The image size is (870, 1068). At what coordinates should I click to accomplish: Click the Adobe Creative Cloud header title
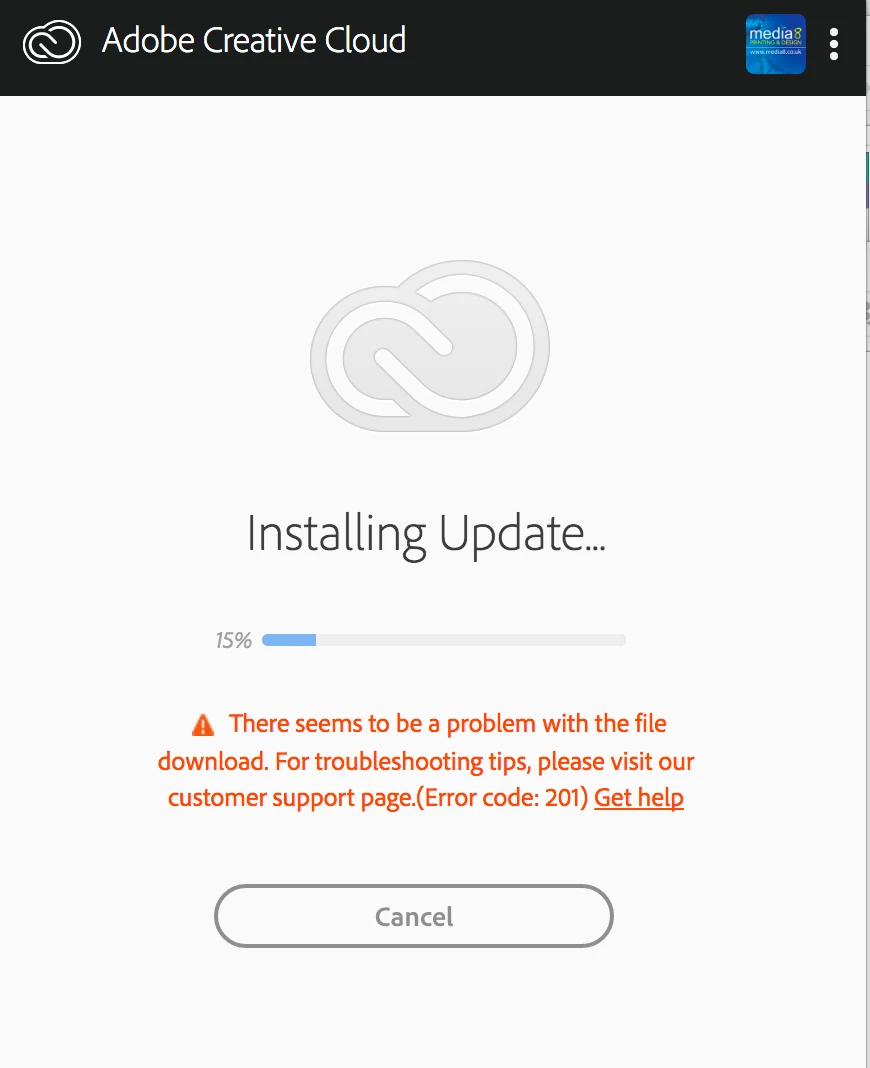pyautogui.click(x=253, y=40)
